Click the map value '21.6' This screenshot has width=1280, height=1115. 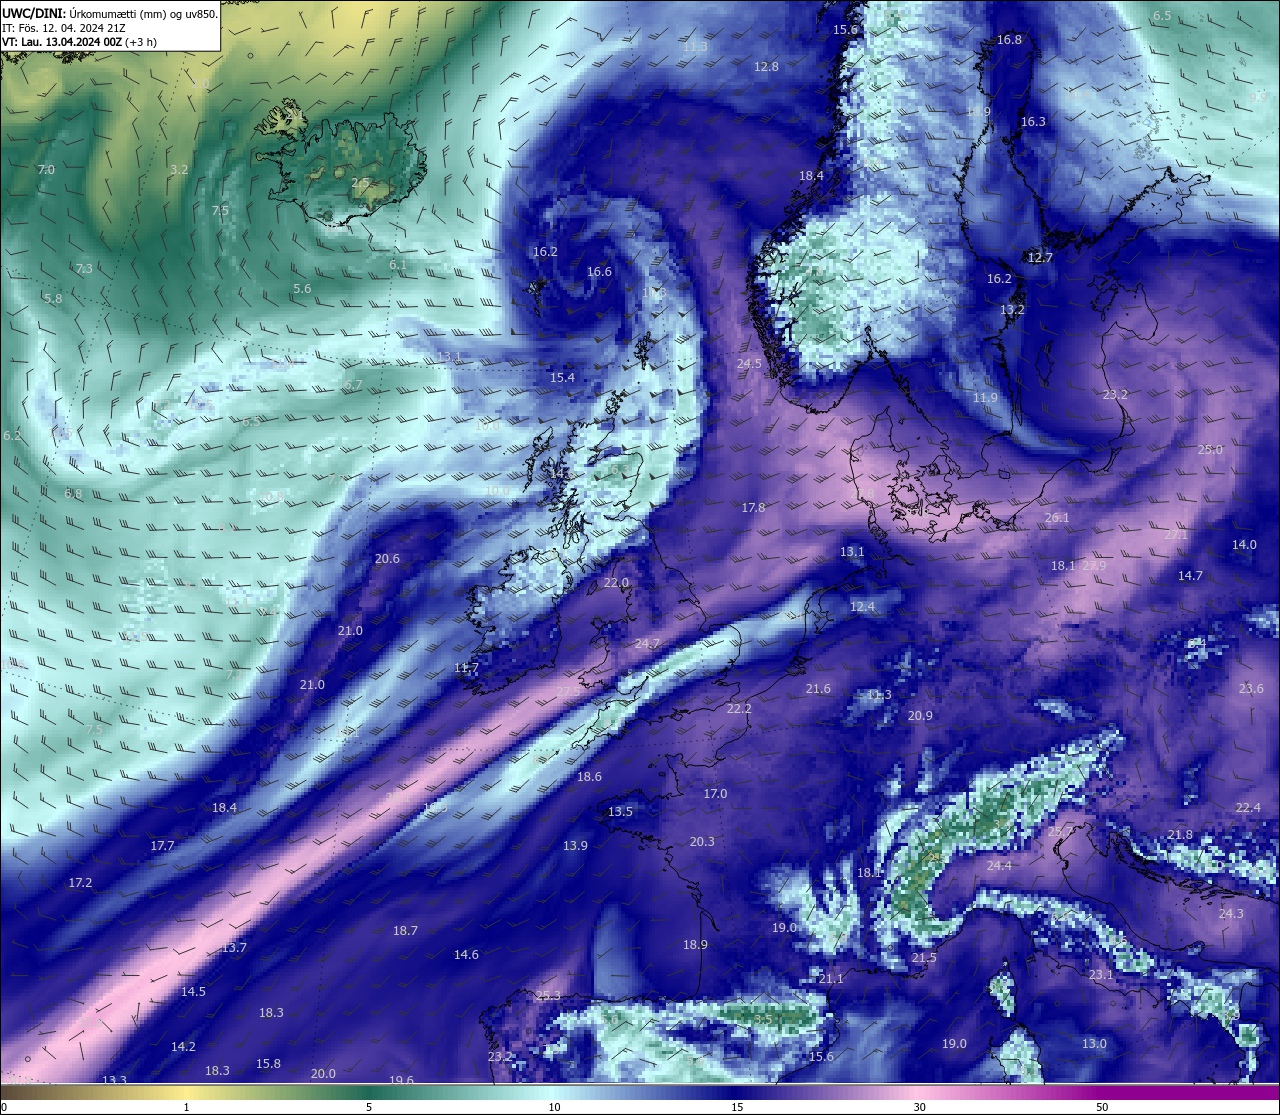[818, 689]
